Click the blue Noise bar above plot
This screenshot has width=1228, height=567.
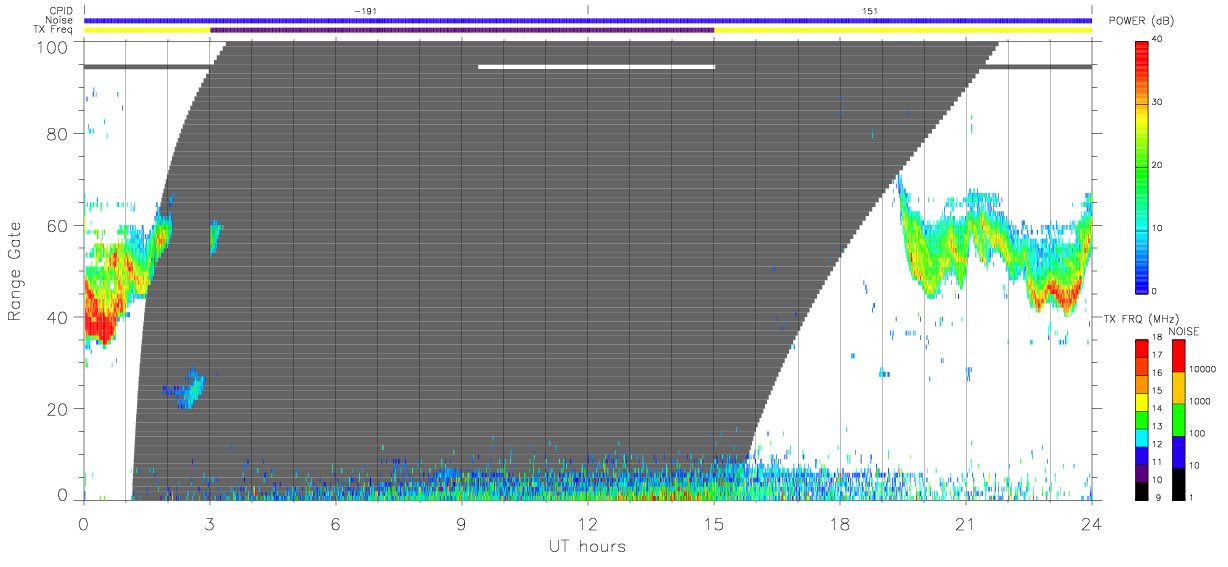[x=587, y=20]
